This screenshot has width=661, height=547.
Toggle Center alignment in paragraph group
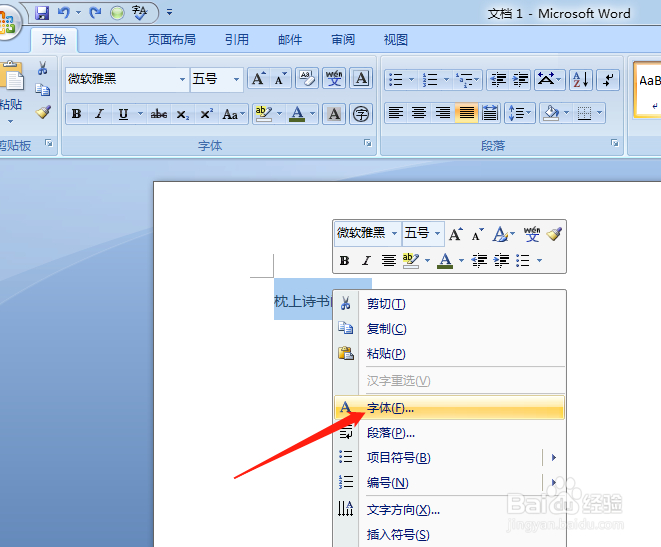coord(419,113)
